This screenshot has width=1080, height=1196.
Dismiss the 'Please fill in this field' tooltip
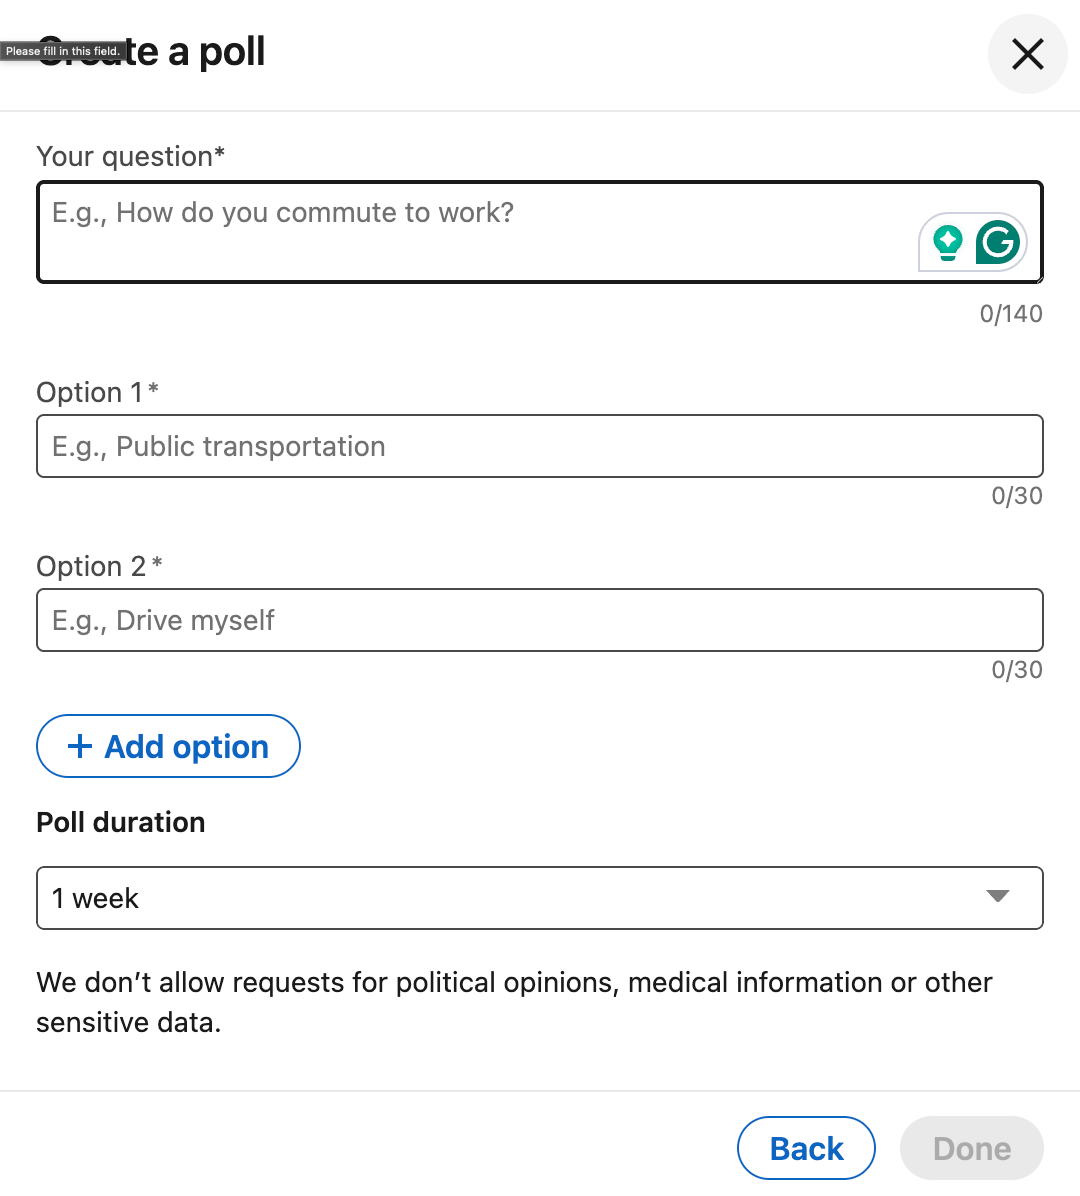coord(63,51)
